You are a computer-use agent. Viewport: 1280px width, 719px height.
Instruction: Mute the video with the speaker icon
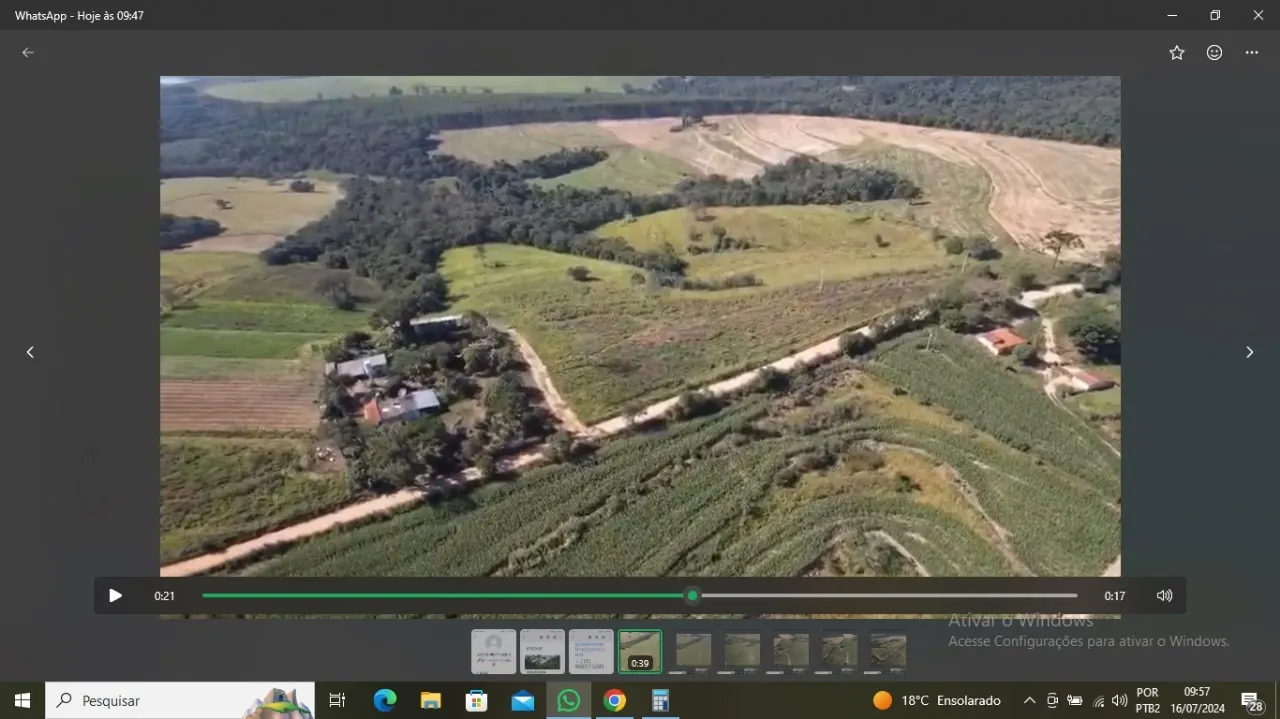pos(1164,596)
